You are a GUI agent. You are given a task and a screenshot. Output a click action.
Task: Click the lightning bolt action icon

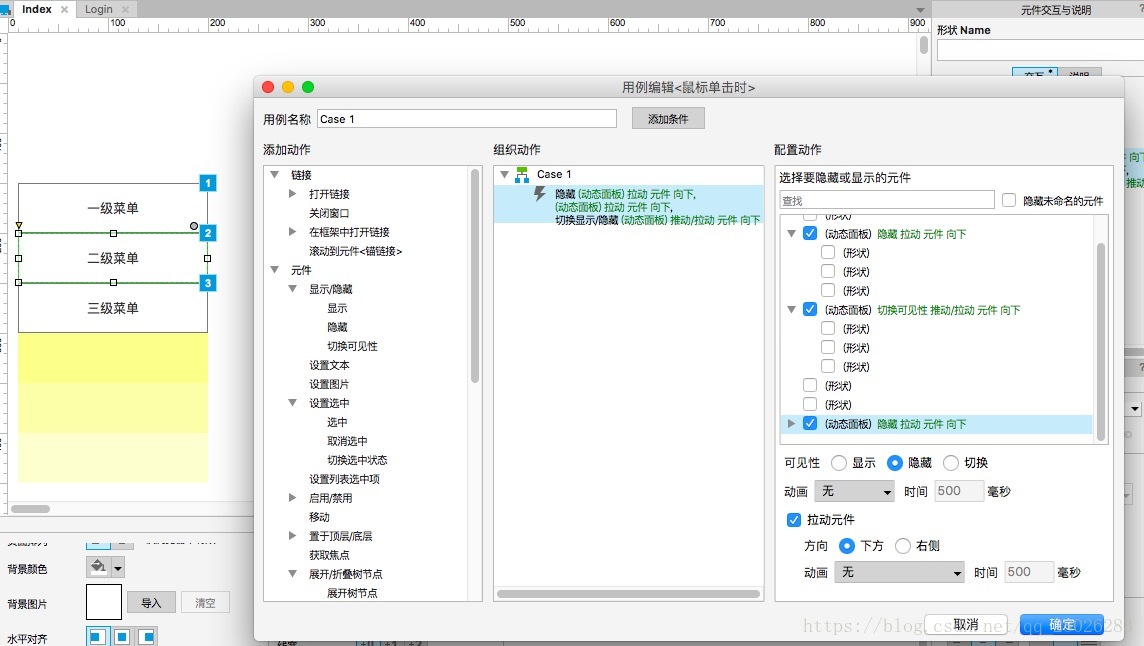click(x=540, y=194)
